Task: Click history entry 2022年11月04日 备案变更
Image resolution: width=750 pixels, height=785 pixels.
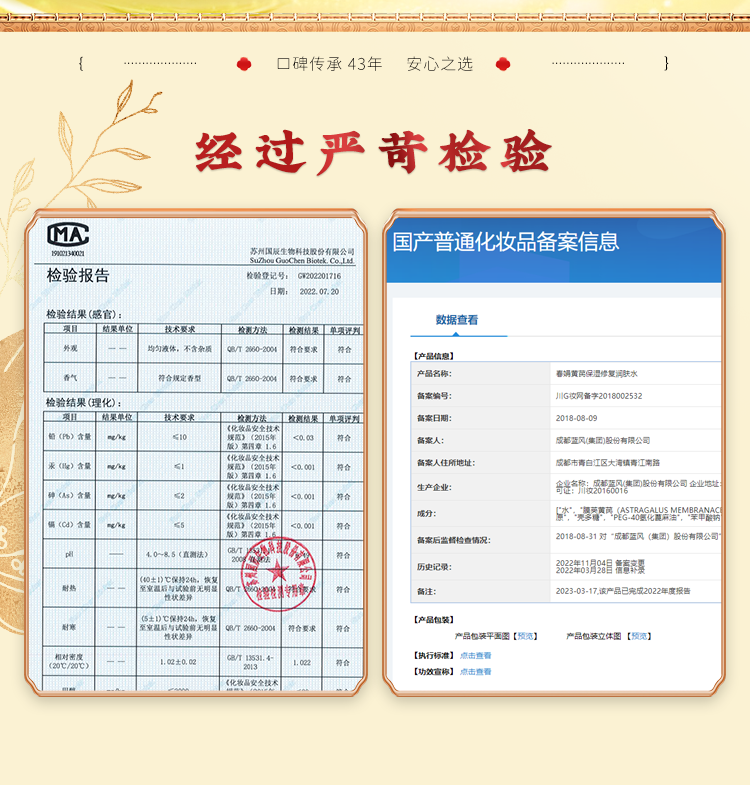Action: click(x=600, y=563)
